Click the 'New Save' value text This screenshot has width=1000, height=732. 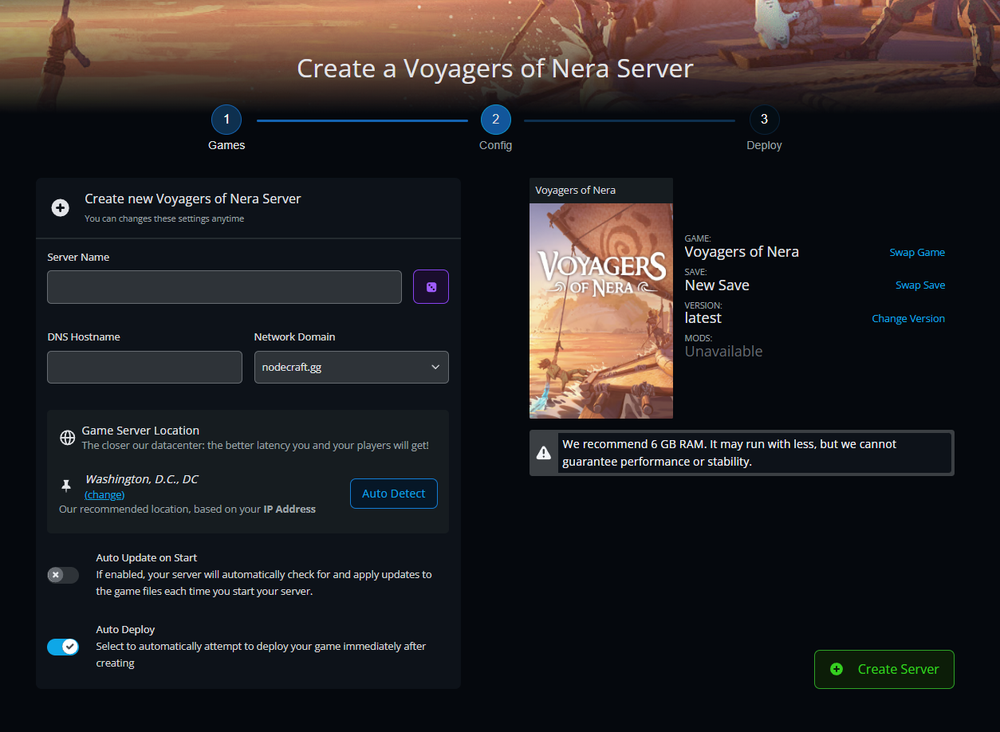coord(717,285)
